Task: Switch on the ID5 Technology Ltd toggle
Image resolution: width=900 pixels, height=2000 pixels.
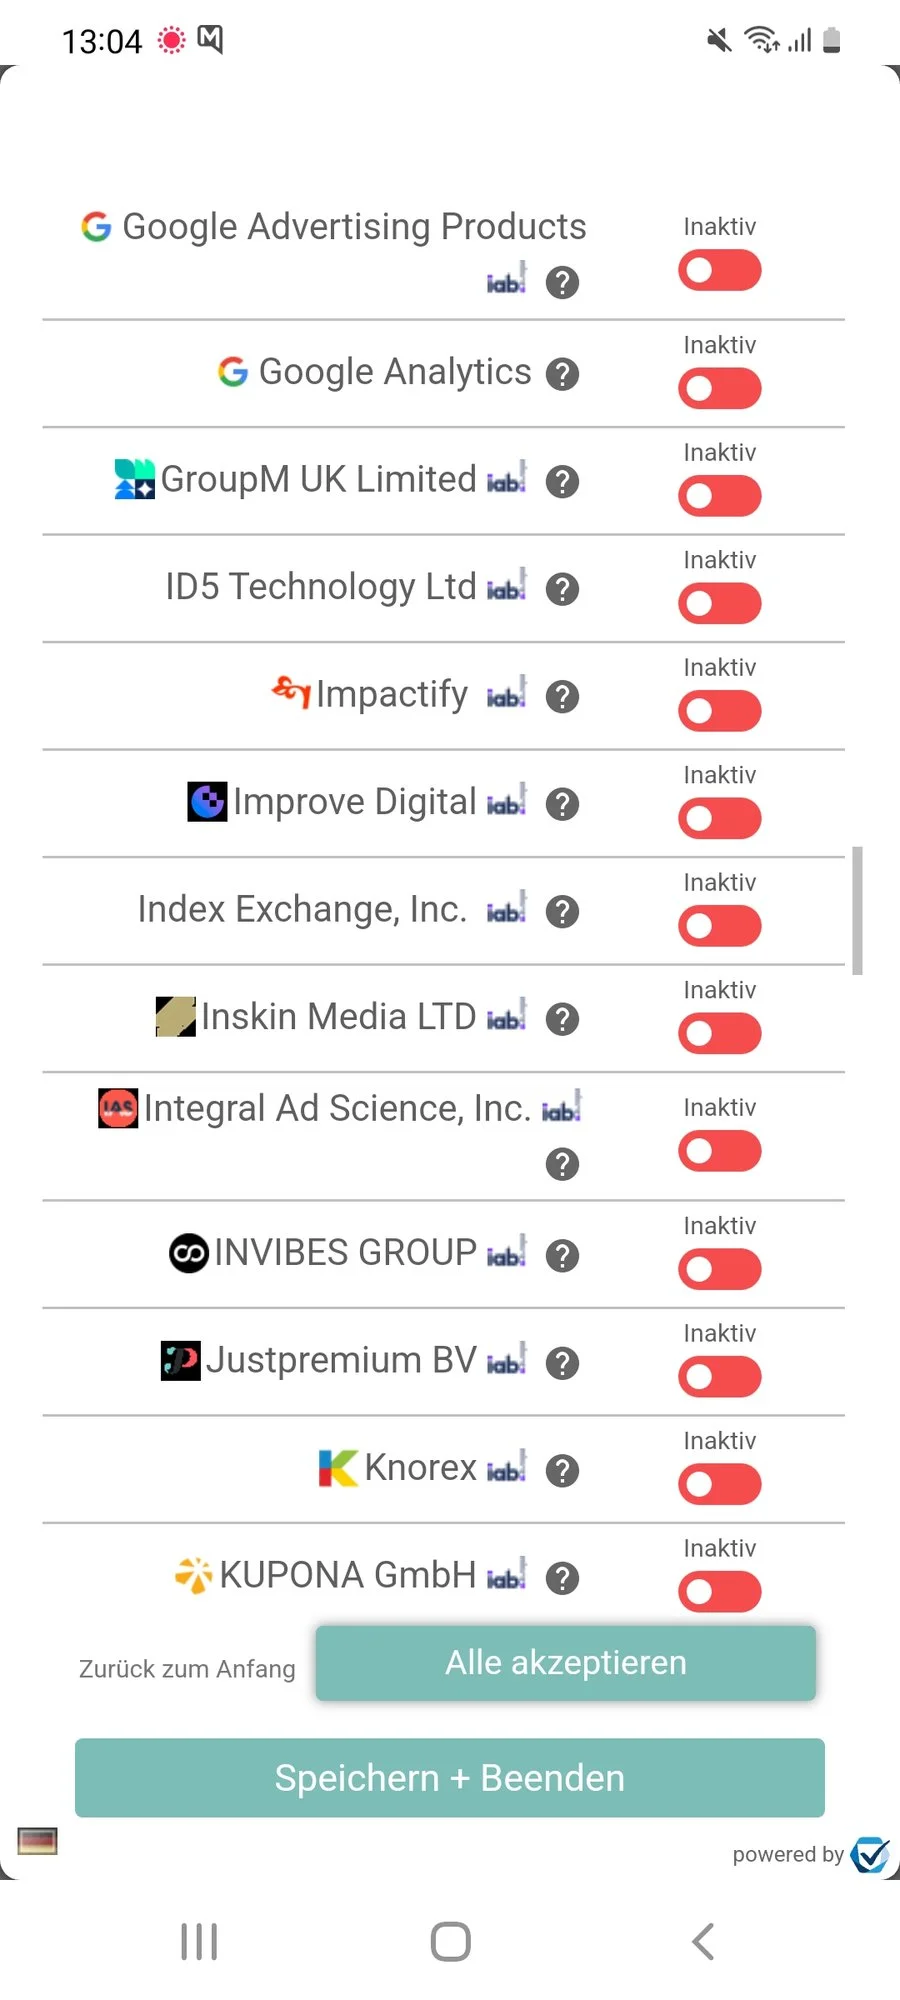Action: pyautogui.click(x=719, y=604)
